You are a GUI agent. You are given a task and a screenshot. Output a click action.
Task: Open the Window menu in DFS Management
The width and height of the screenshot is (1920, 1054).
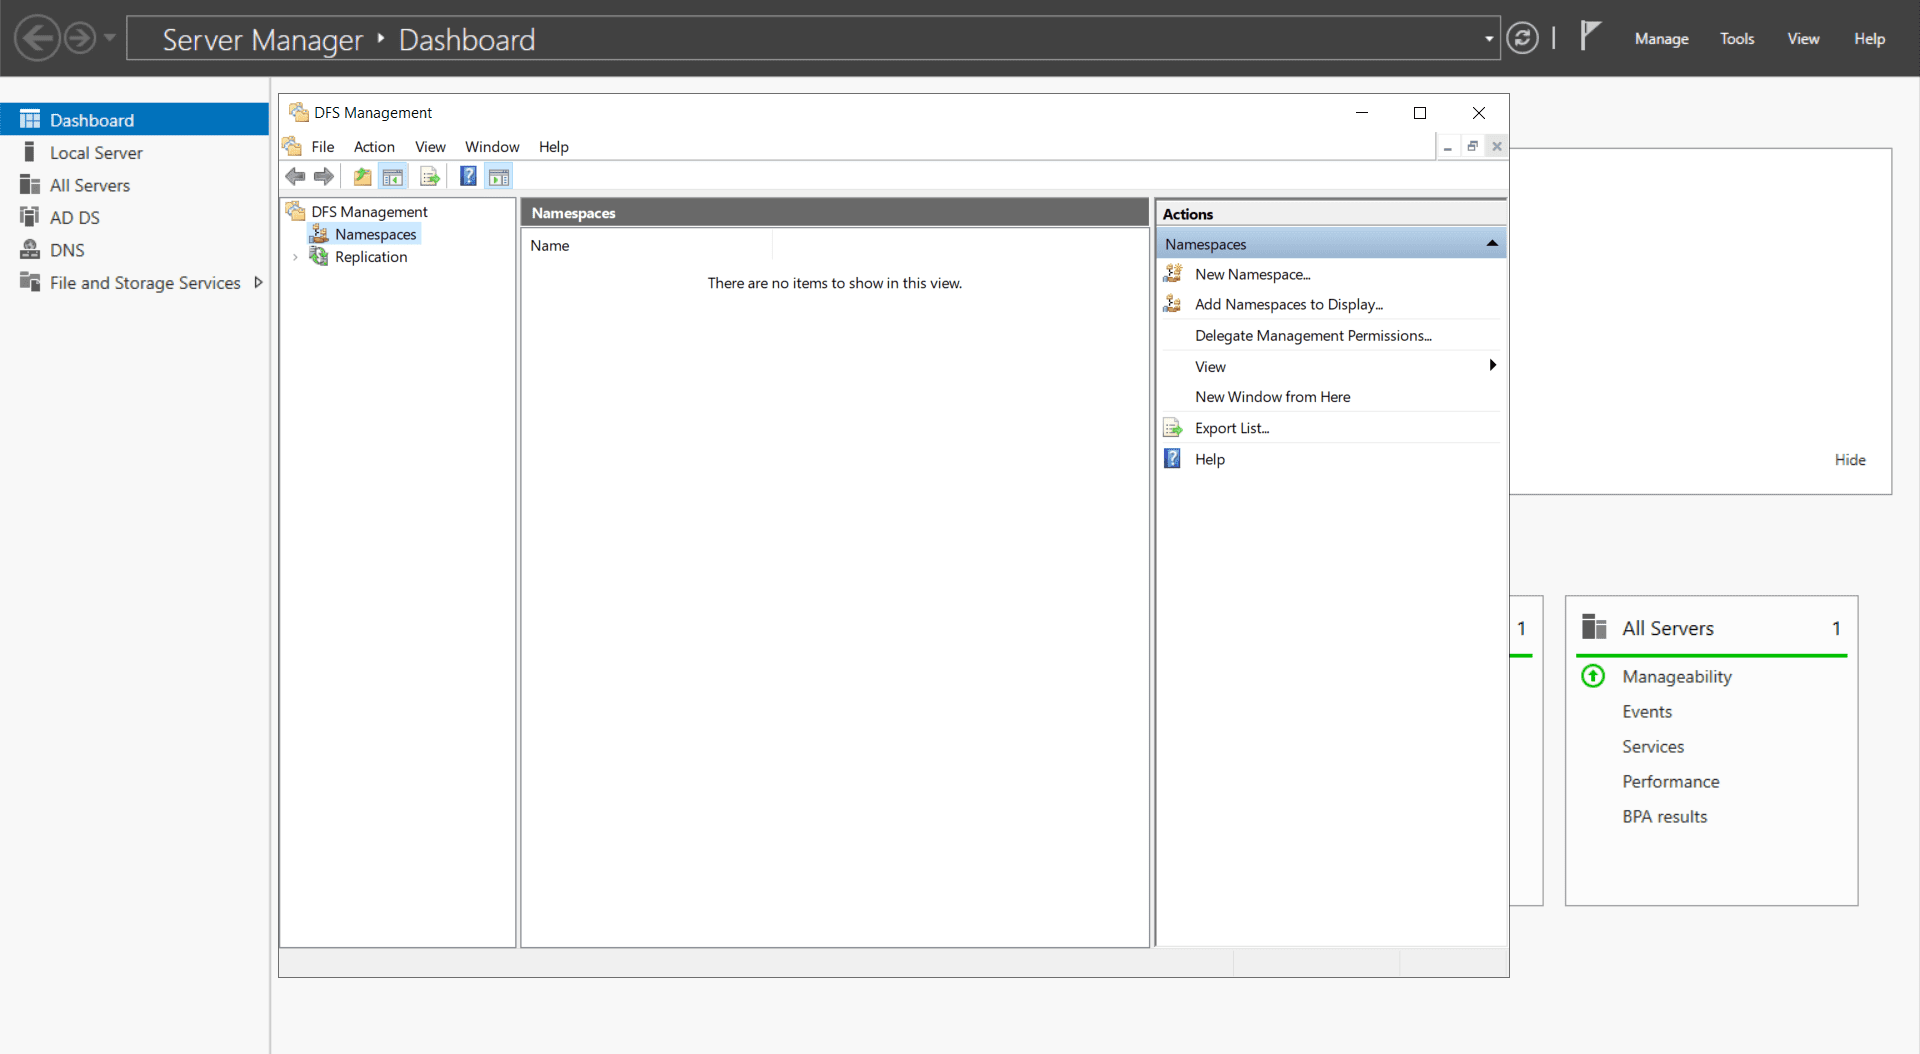tap(492, 147)
